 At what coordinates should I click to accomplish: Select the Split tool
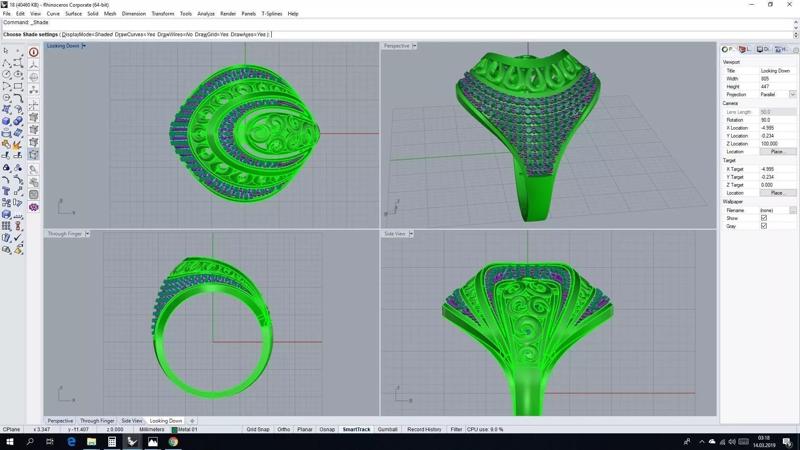(18, 155)
